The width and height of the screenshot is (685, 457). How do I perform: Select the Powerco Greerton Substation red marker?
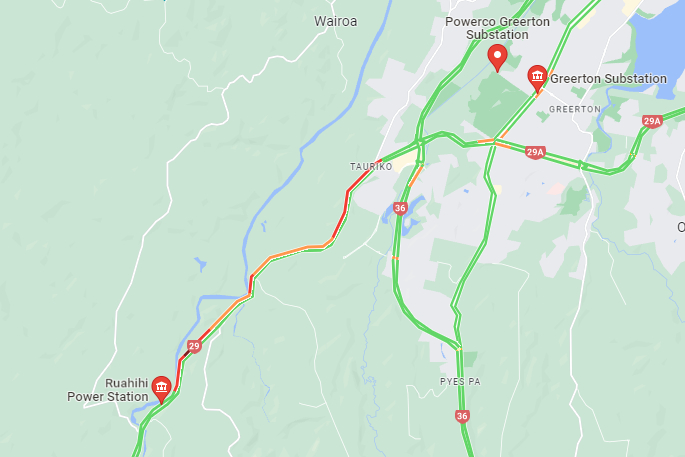497,57
